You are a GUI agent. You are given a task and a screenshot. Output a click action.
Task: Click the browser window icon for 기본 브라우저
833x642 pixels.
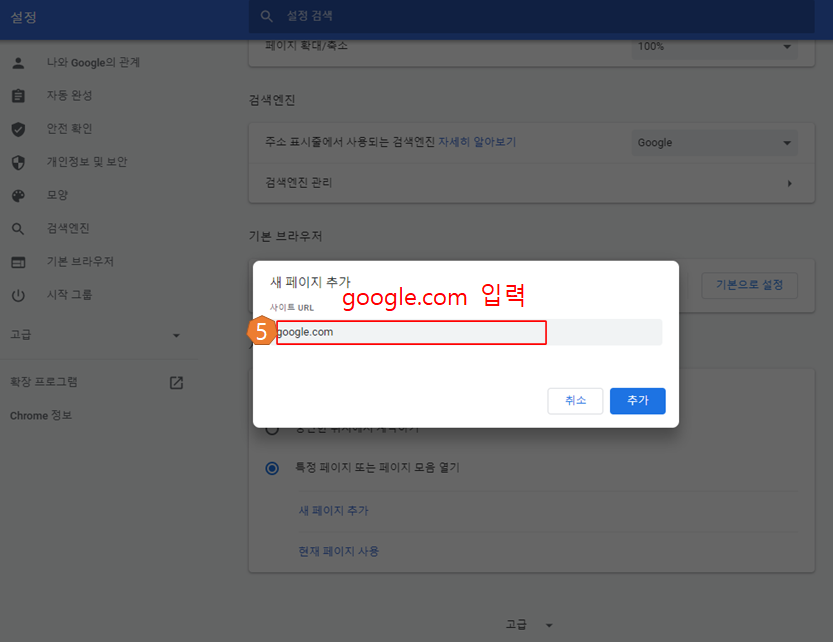click(x=18, y=263)
